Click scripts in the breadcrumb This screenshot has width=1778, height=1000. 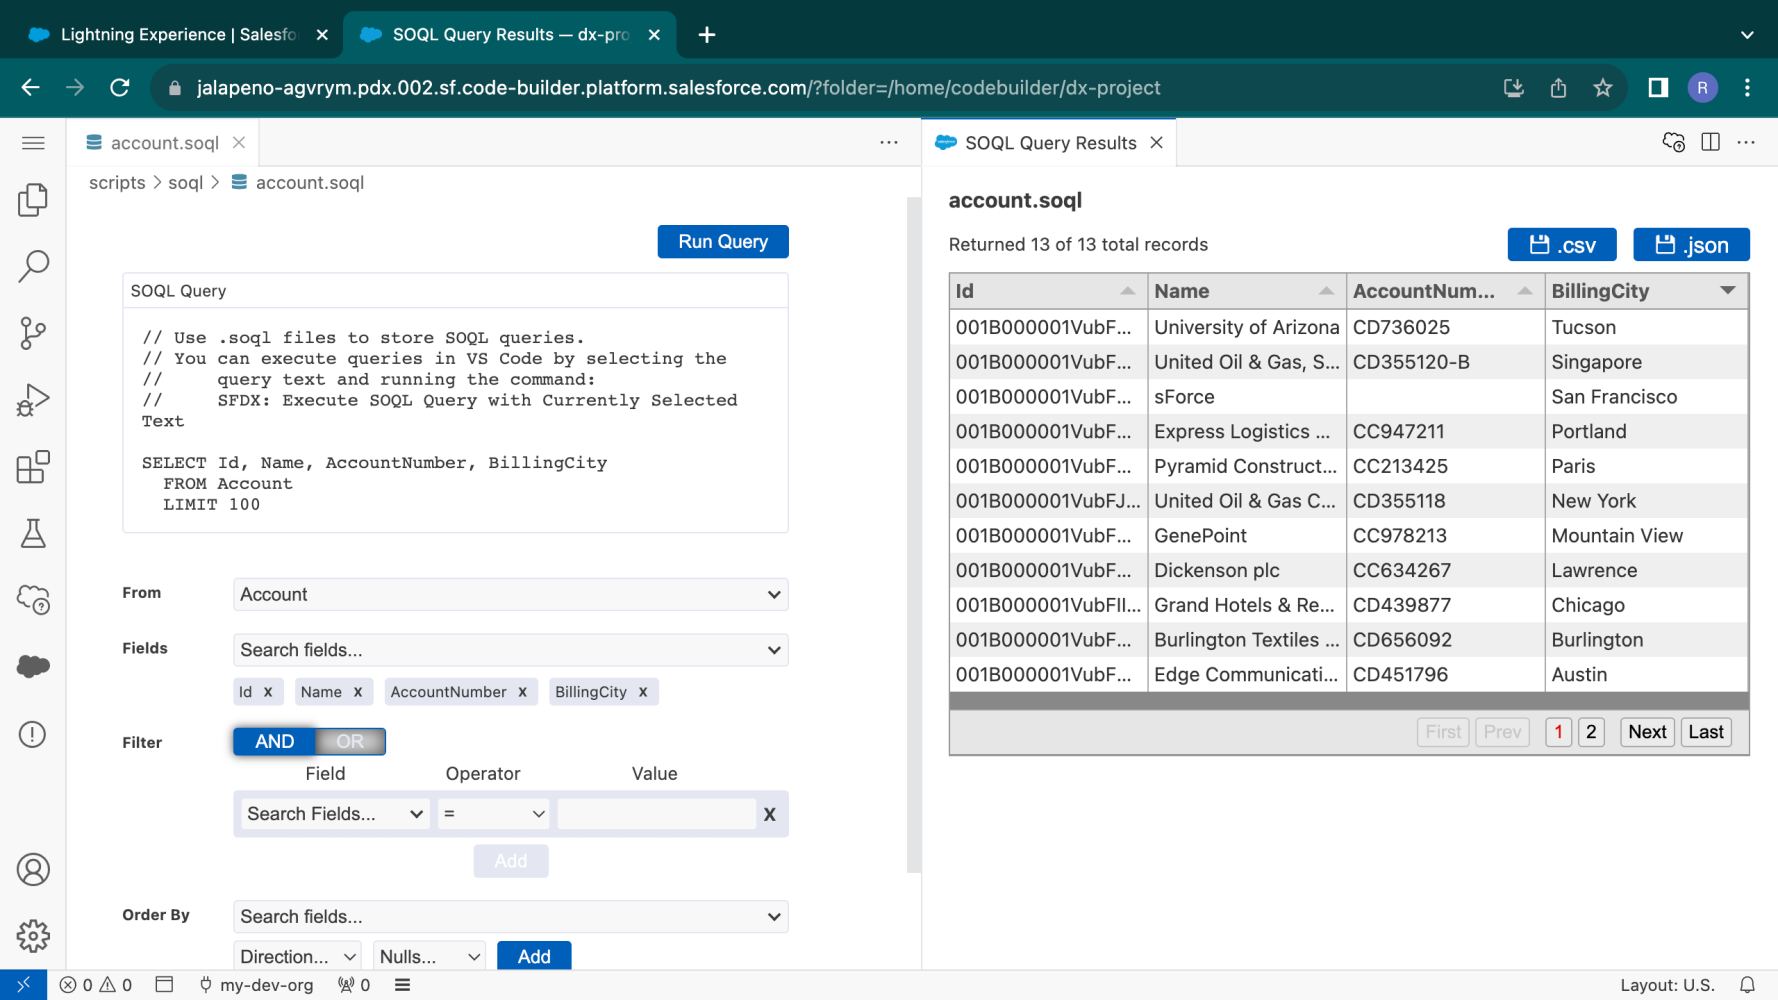tap(117, 183)
